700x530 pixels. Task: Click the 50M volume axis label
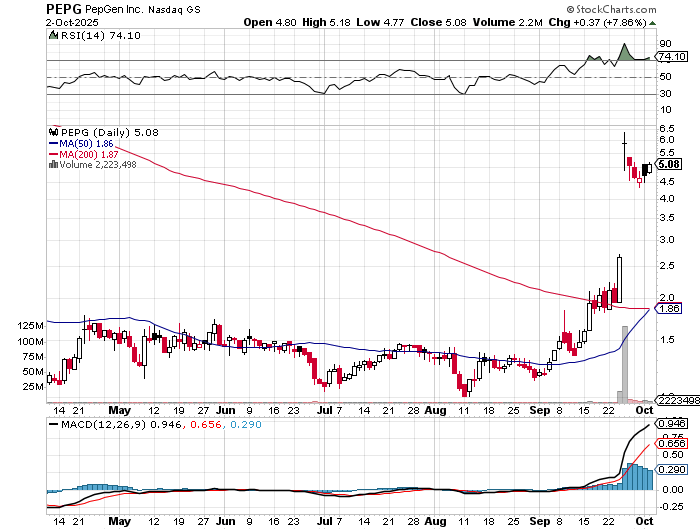pyautogui.click(x=33, y=371)
